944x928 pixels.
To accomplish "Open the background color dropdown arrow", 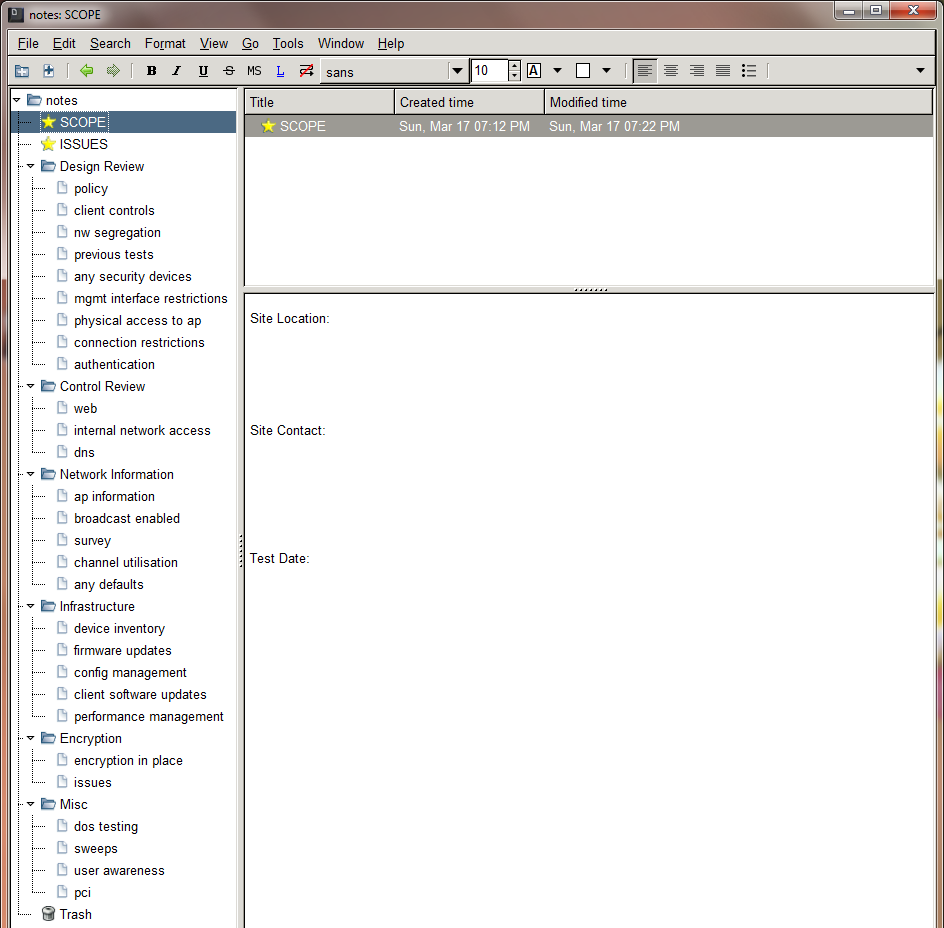I will coord(606,71).
